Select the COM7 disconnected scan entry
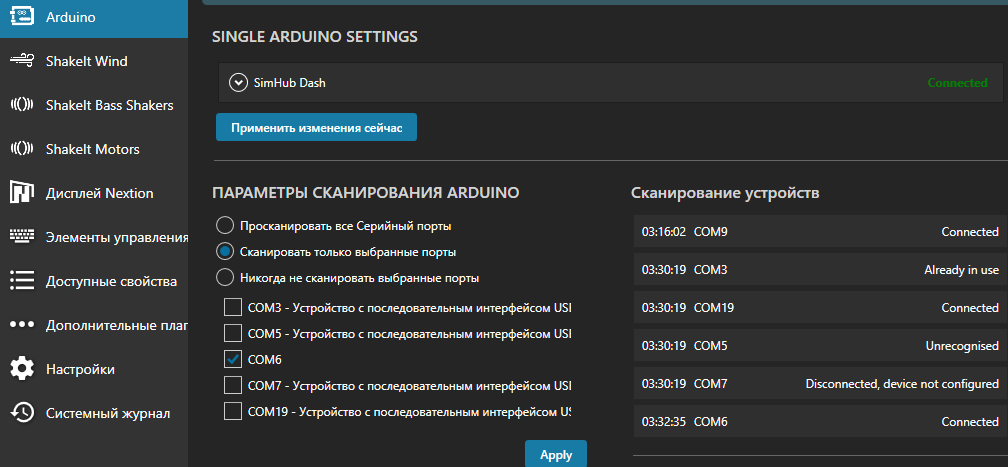The image size is (1008, 467). coord(819,384)
